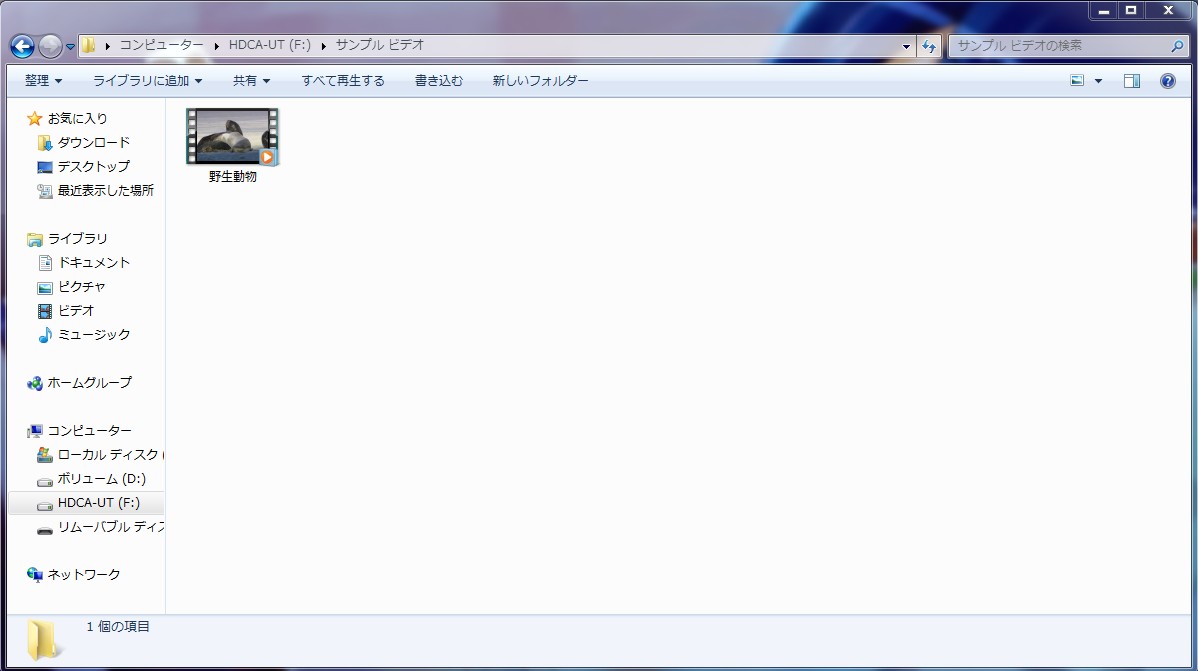Click the ピクチャ library icon
The image size is (1198, 671).
coord(45,287)
